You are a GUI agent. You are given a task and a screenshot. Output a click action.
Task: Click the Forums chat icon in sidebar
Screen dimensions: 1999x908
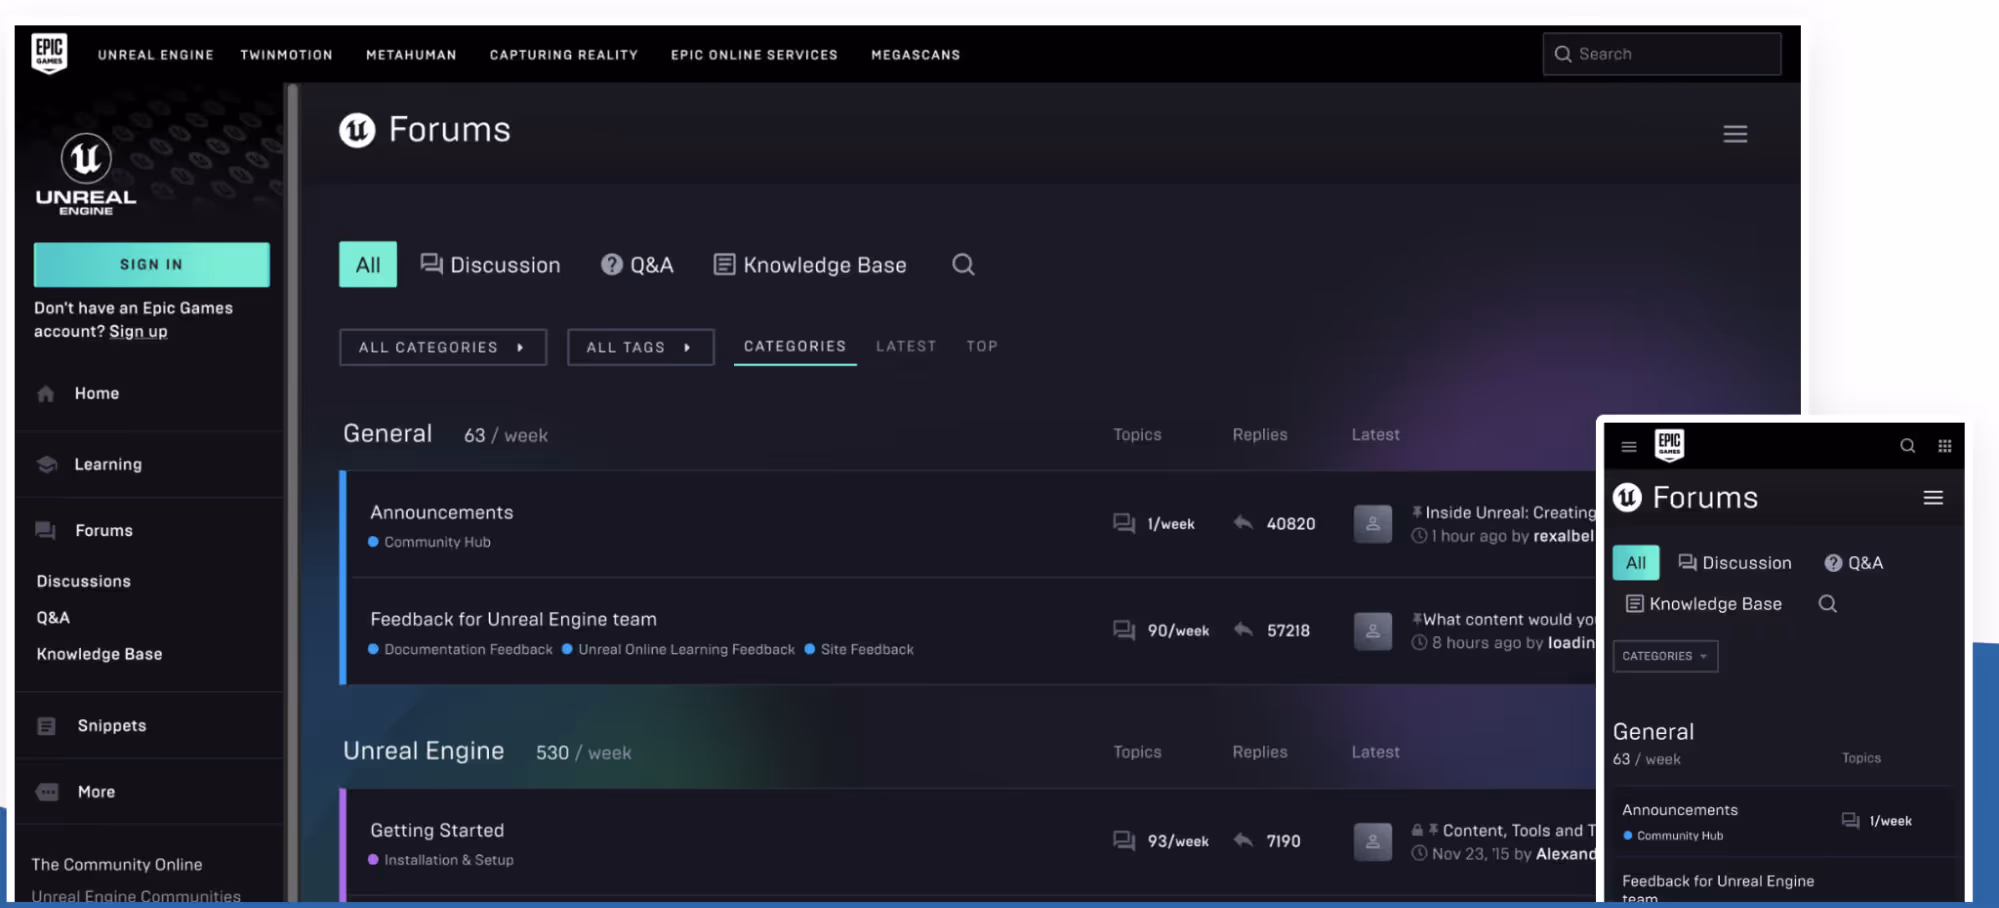pyautogui.click(x=46, y=530)
